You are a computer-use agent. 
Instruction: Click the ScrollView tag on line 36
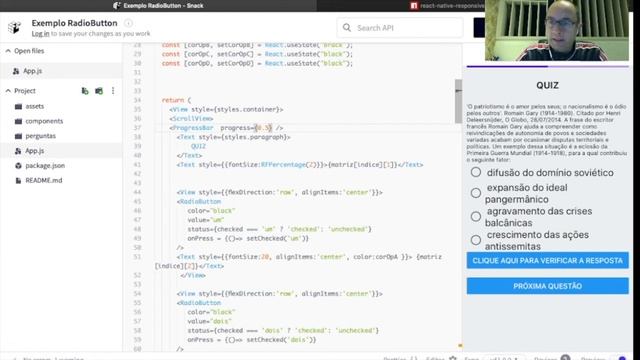tap(191, 118)
